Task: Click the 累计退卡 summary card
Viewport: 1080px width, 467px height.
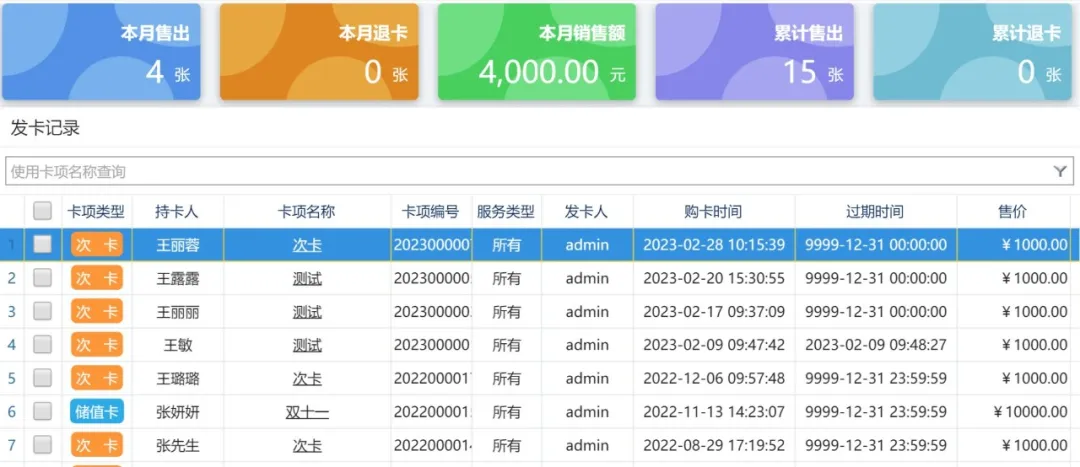Action: point(973,52)
